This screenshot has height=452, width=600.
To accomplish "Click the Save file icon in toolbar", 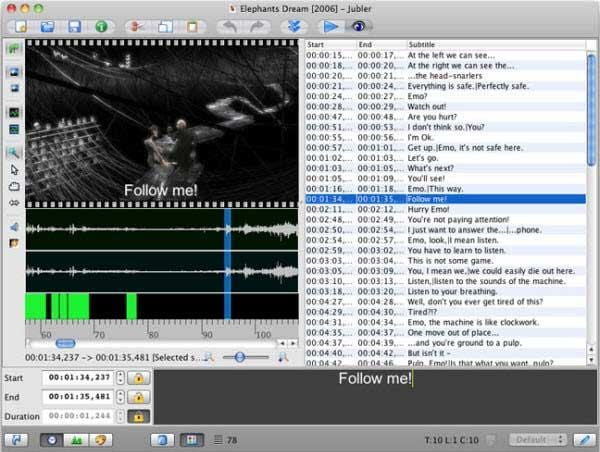I will click(76, 25).
